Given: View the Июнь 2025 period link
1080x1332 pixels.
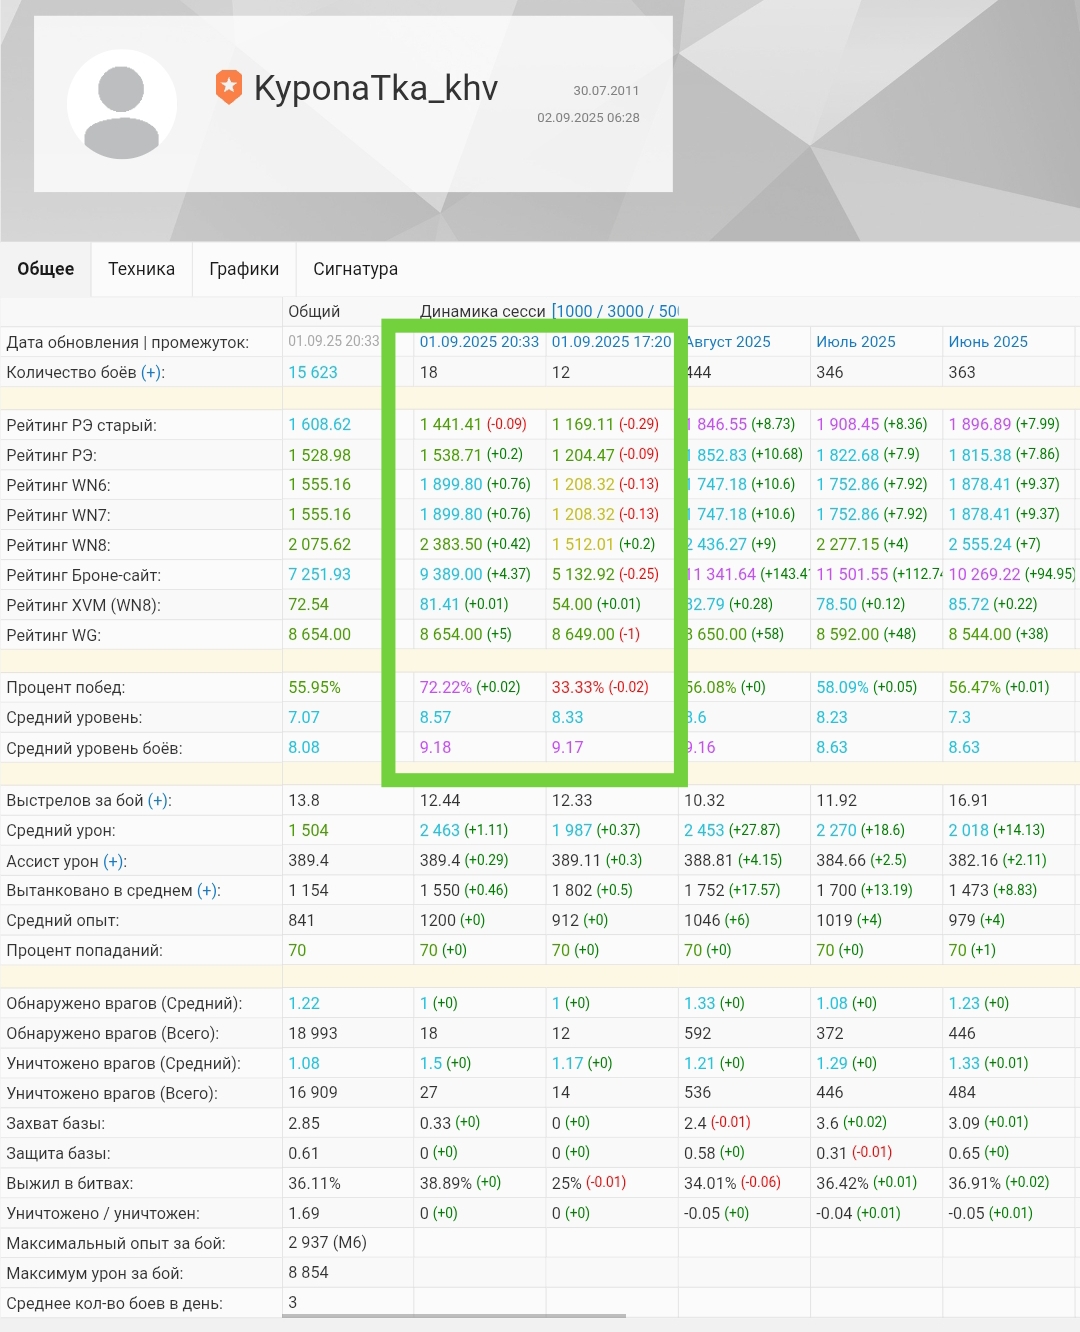Looking at the screenshot, I should click(987, 342).
